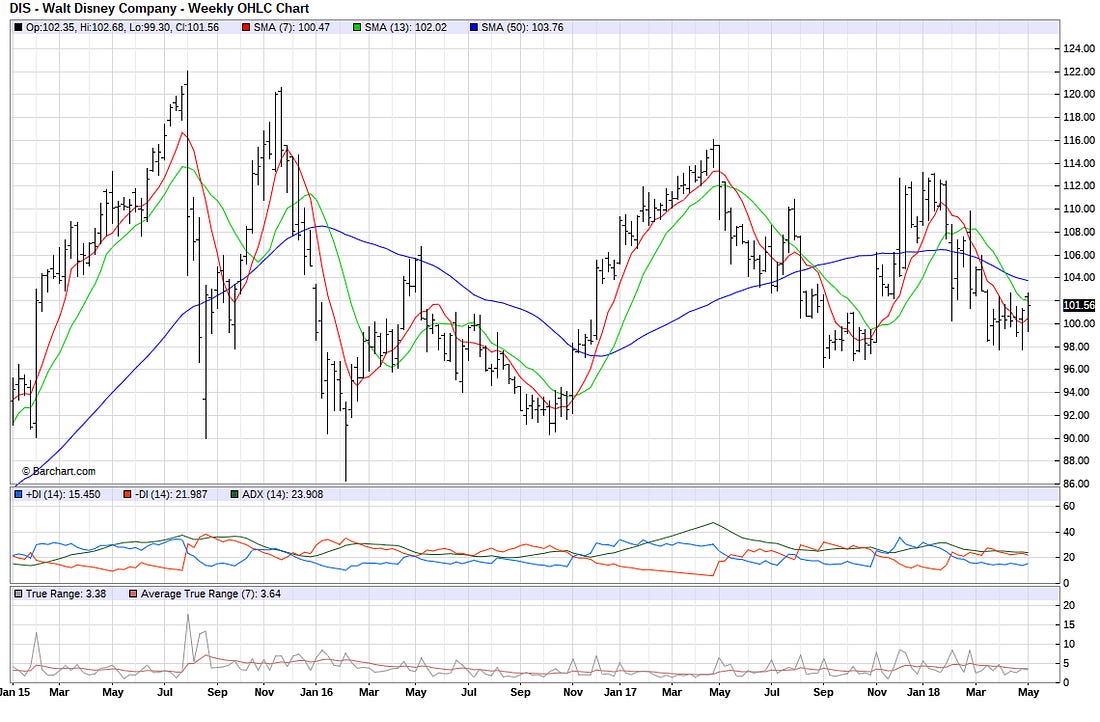Click the SMA (13): 102.02 label

405,27
